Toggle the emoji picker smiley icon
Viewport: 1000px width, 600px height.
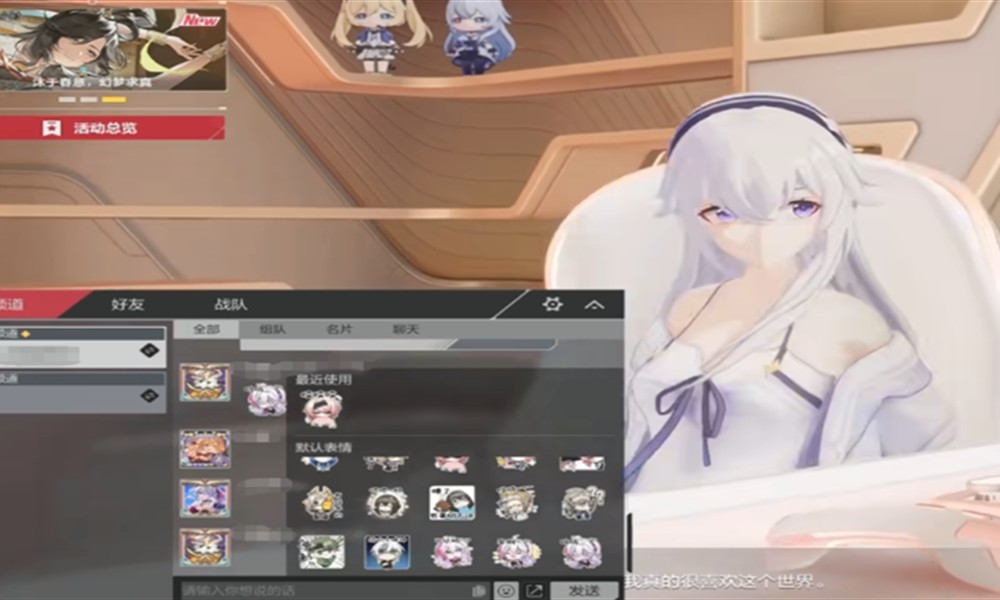tap(507, 590)
